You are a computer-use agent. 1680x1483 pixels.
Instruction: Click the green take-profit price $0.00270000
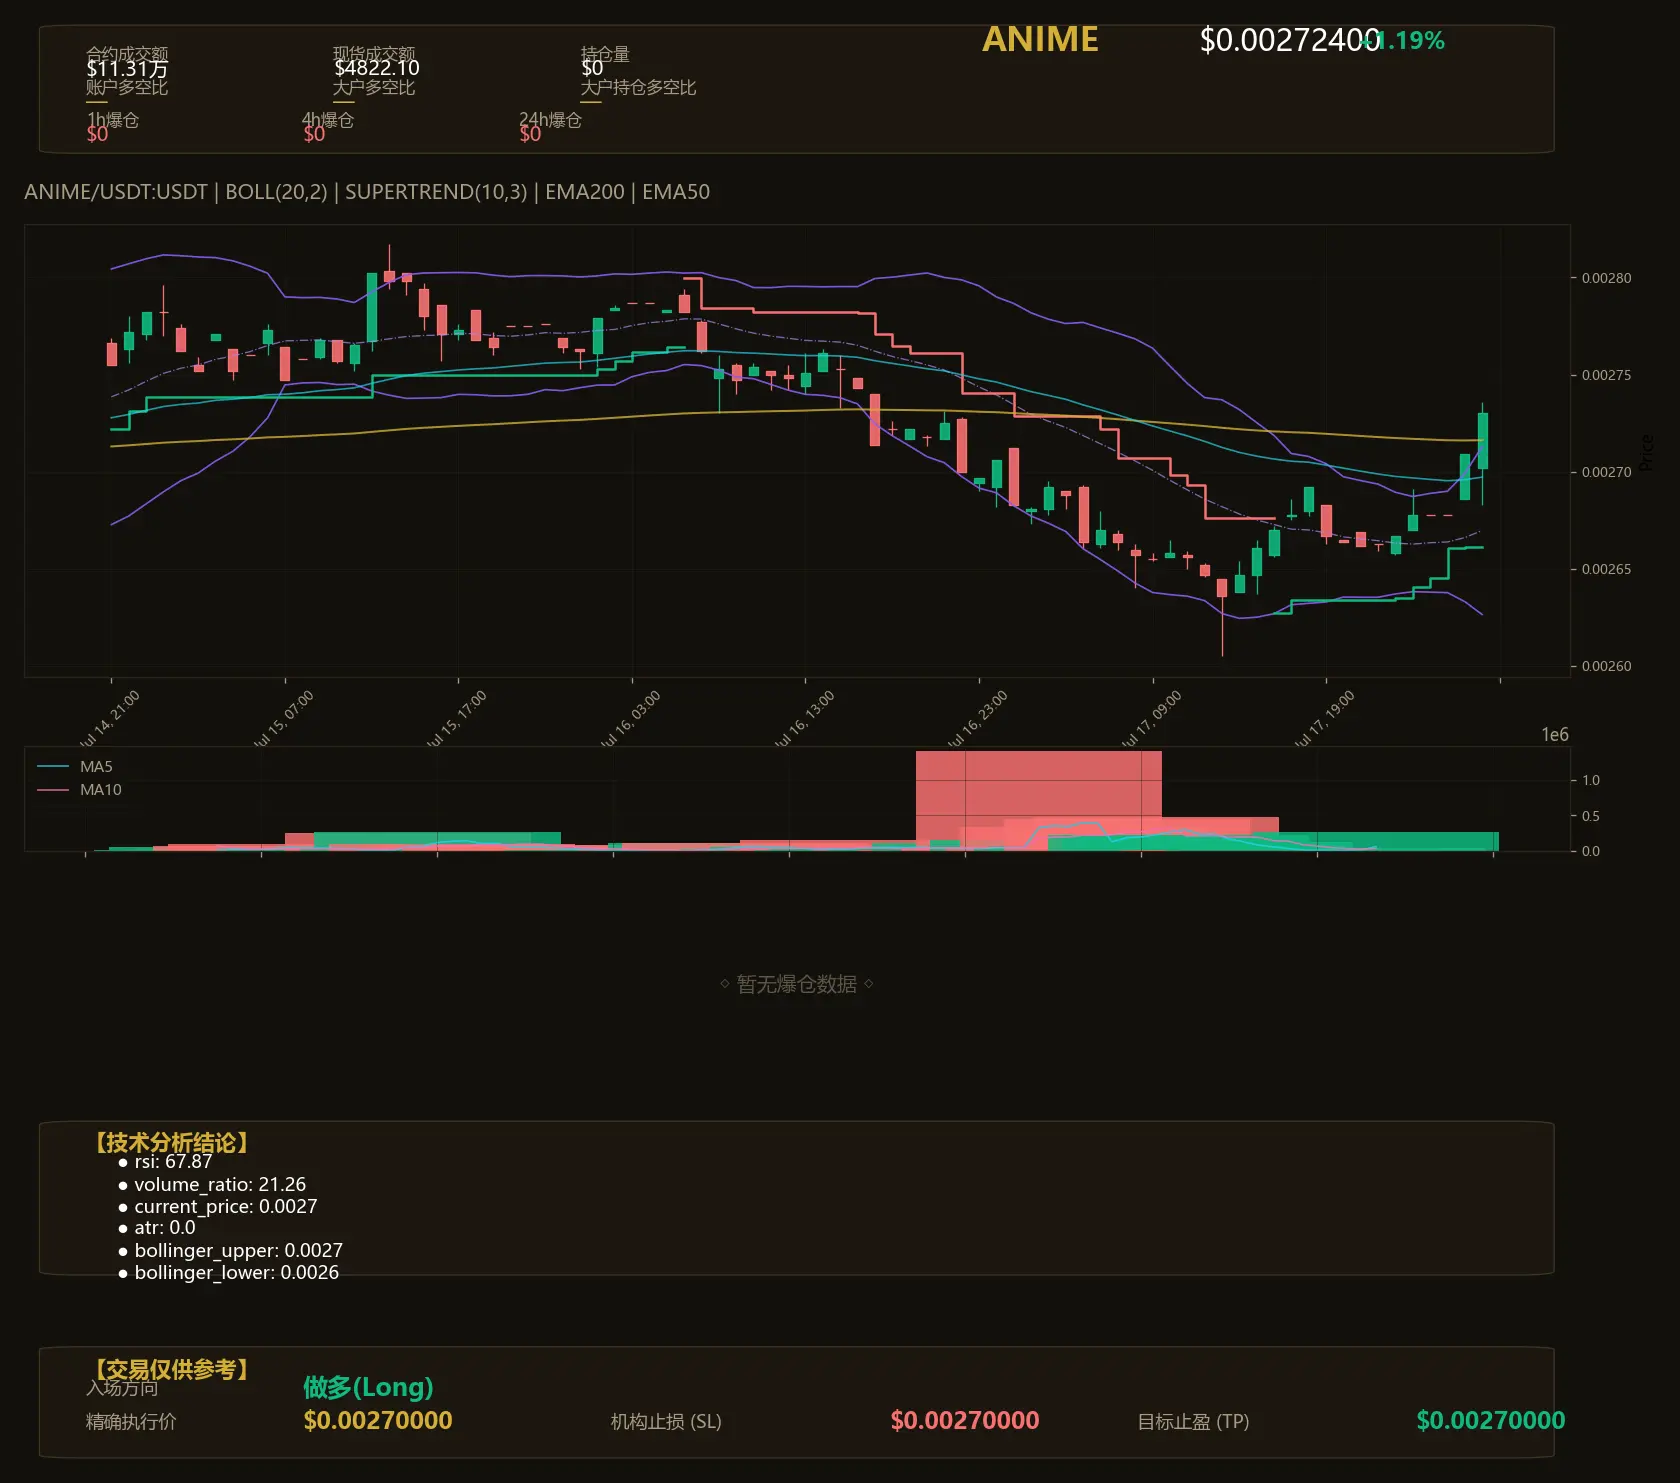1491,1420
